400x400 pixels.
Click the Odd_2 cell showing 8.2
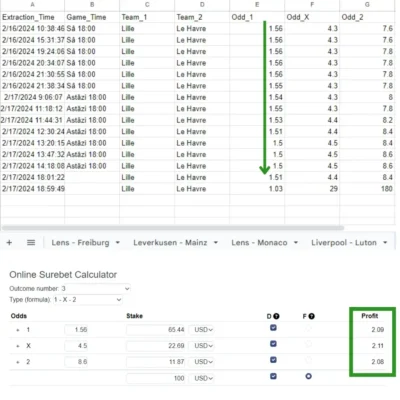coord(367,120)
